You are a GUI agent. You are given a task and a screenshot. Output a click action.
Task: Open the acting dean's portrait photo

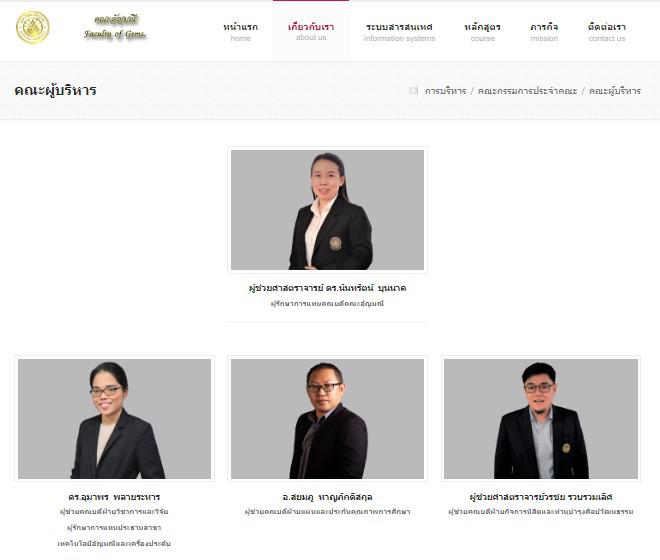[327, 210]
